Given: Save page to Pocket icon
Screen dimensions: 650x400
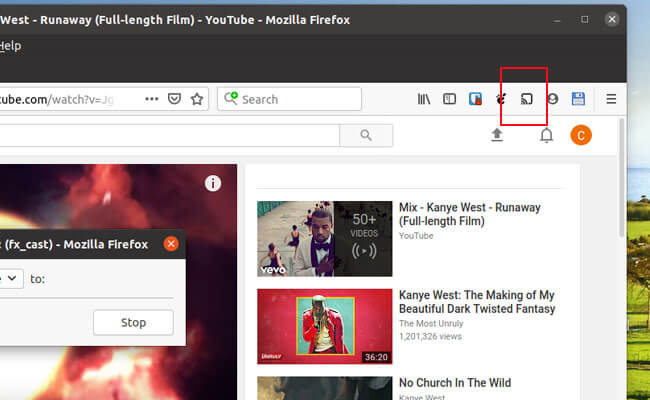Looking at the screenshot, I should (x=174, y=99).
